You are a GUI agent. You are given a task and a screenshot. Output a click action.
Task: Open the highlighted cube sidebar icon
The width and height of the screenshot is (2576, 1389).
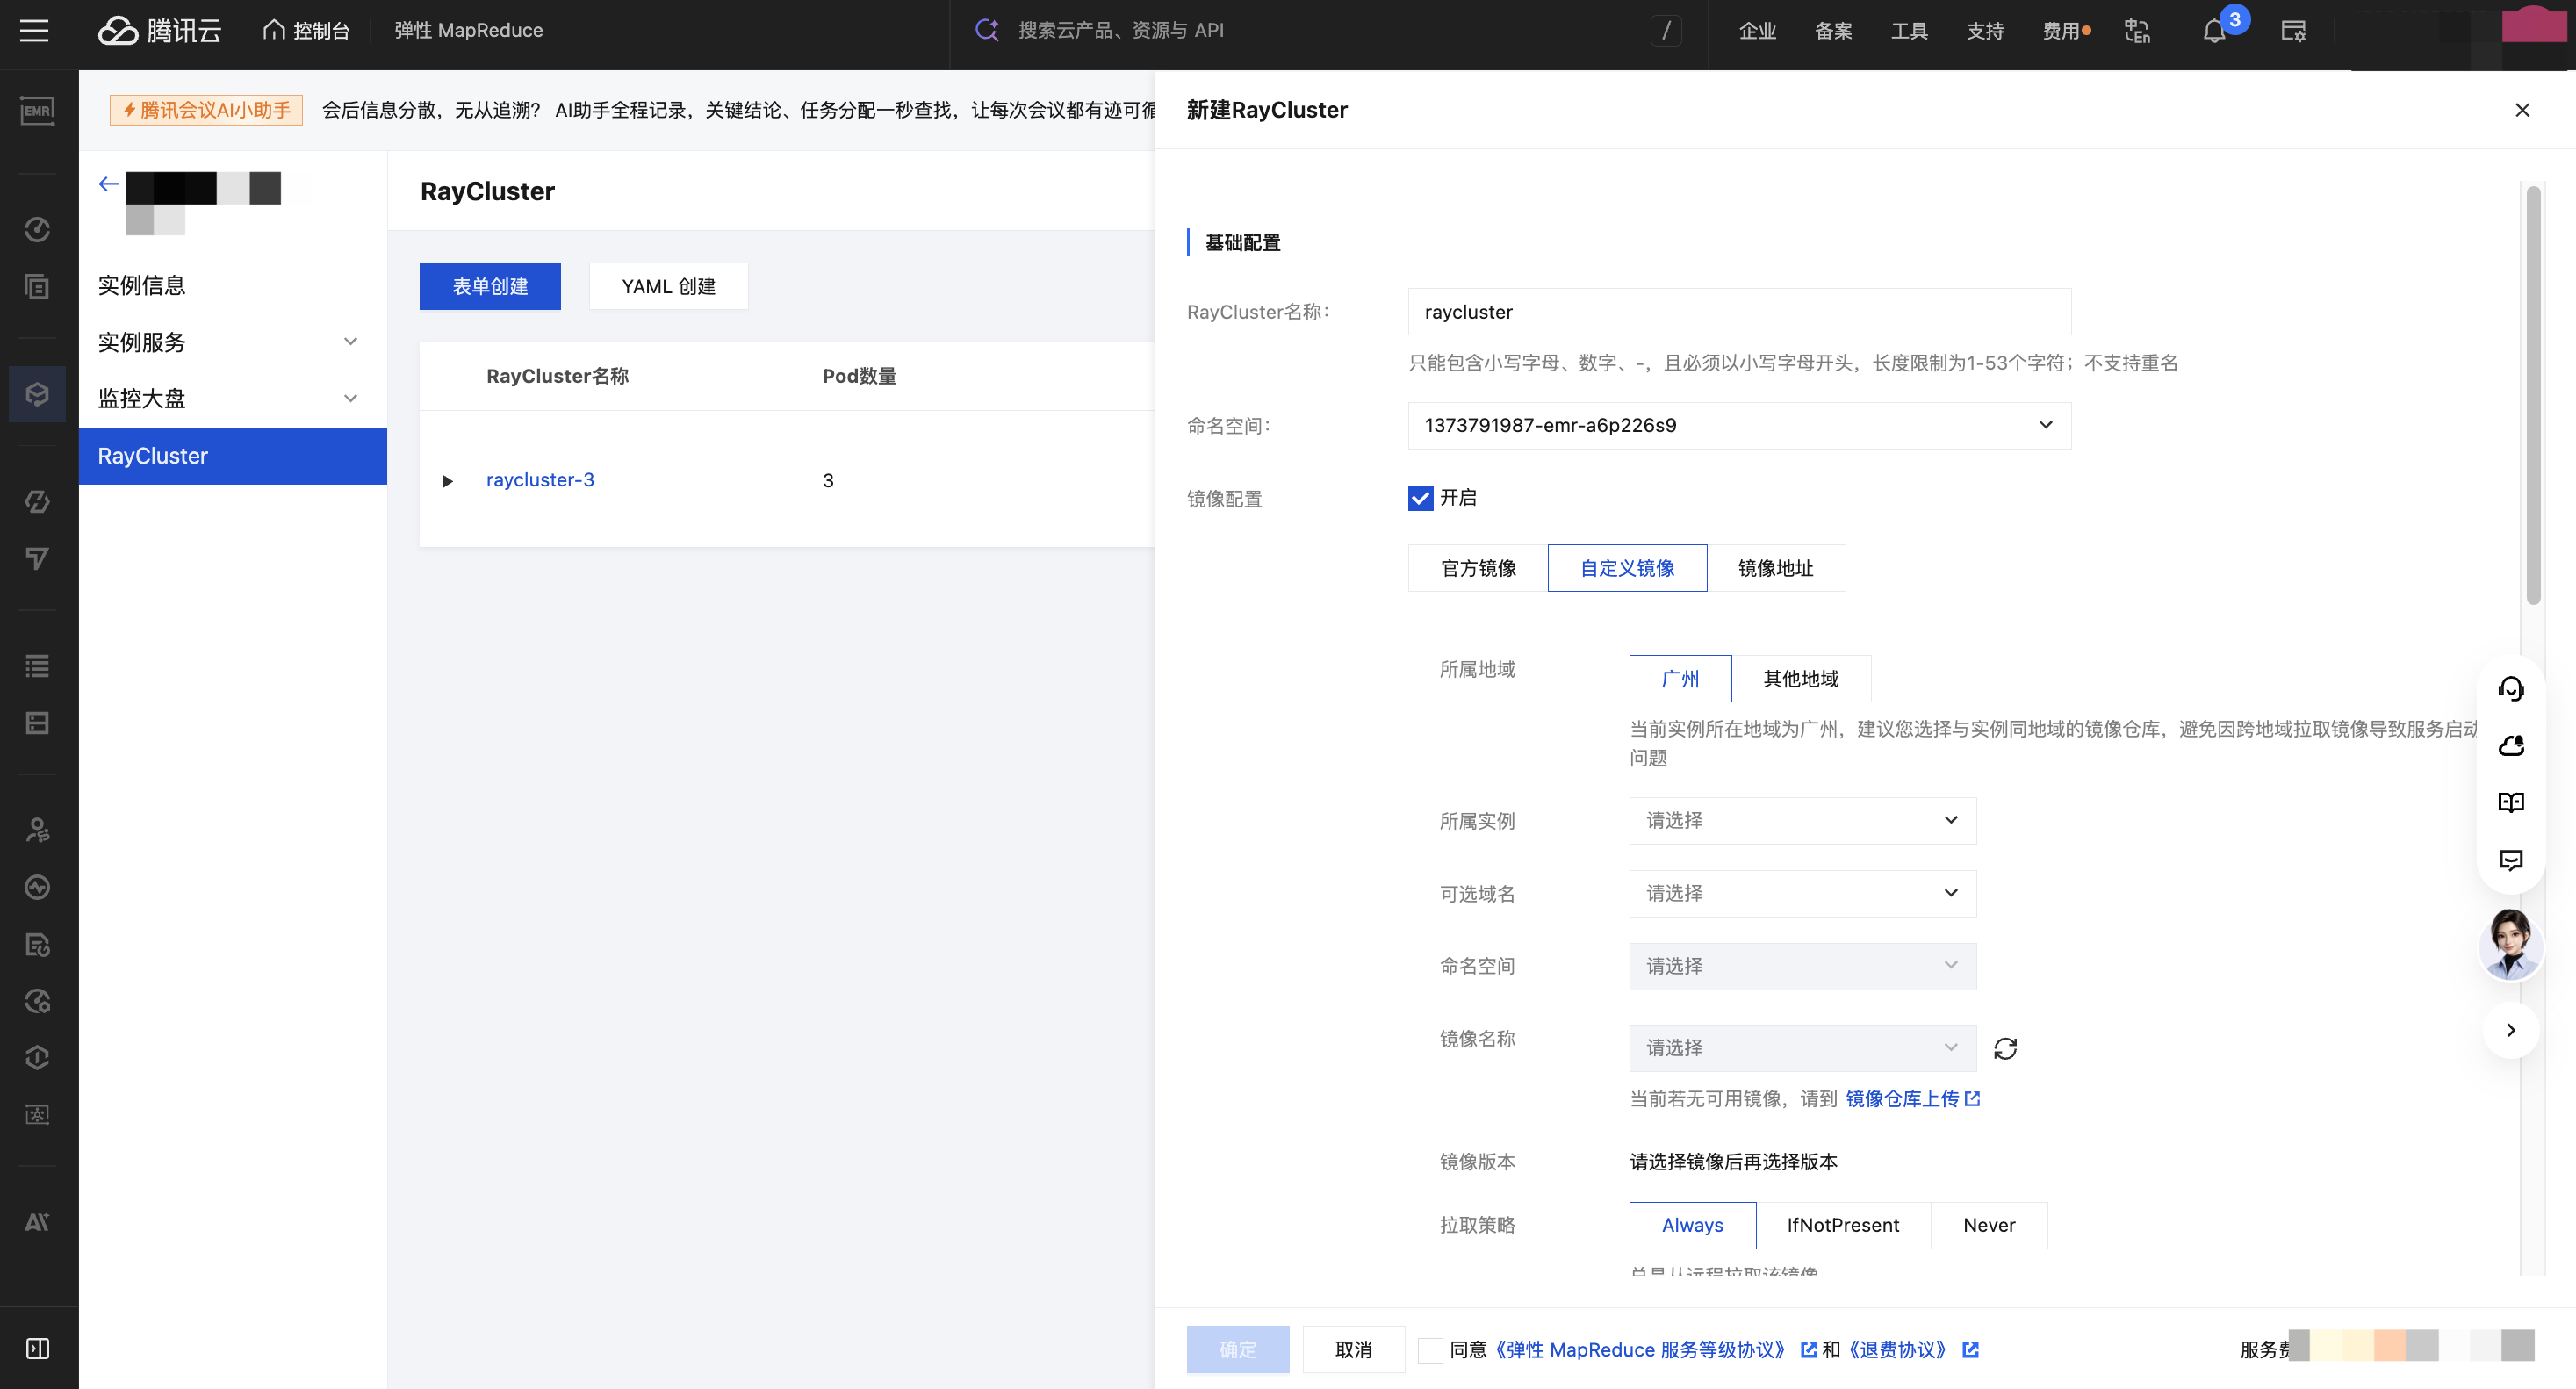point(37,394)
